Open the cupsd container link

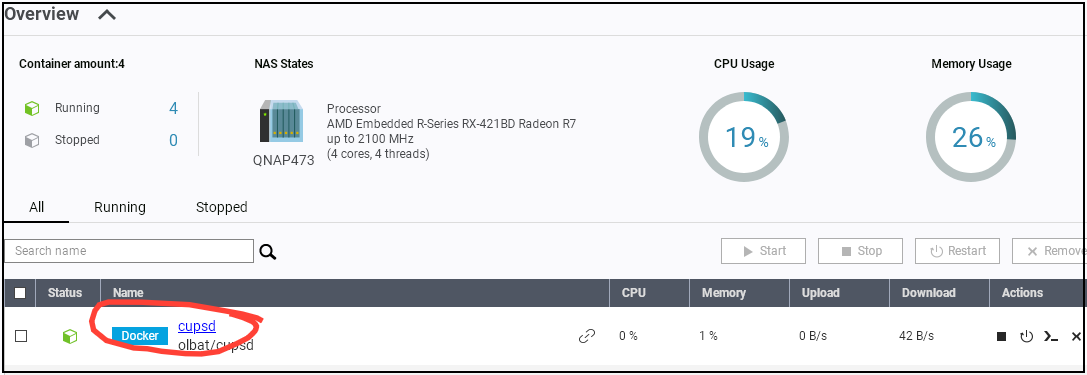pos(197,326)
